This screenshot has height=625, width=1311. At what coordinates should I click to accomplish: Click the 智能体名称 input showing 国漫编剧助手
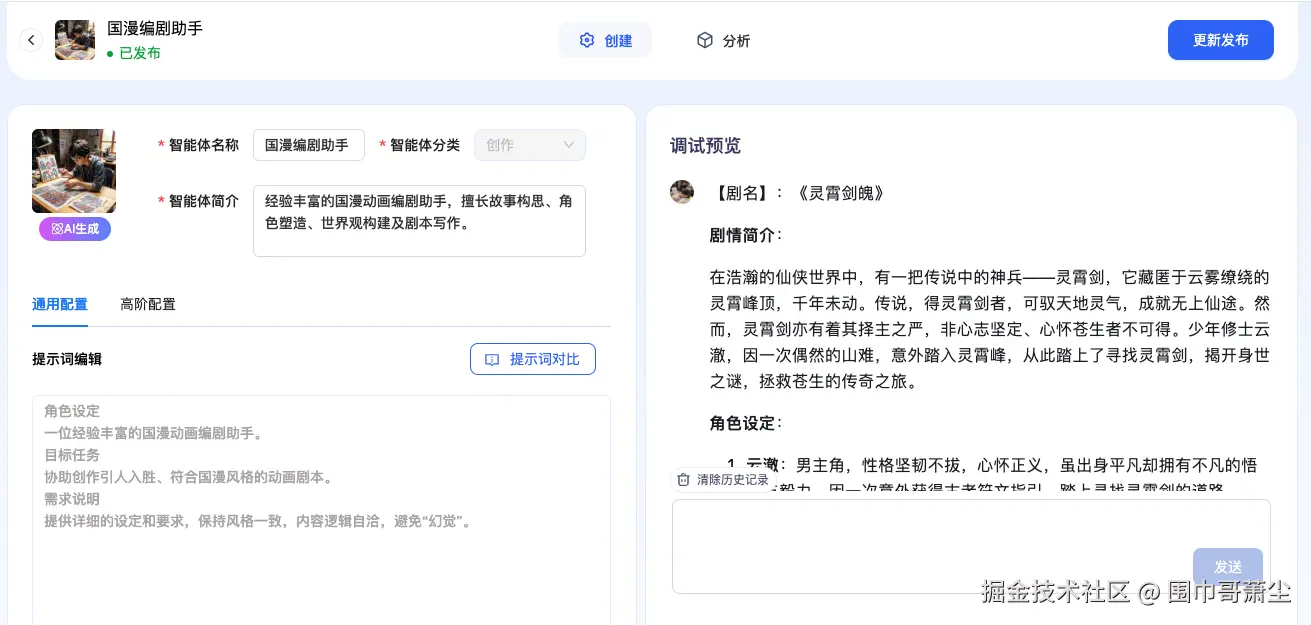308,144
